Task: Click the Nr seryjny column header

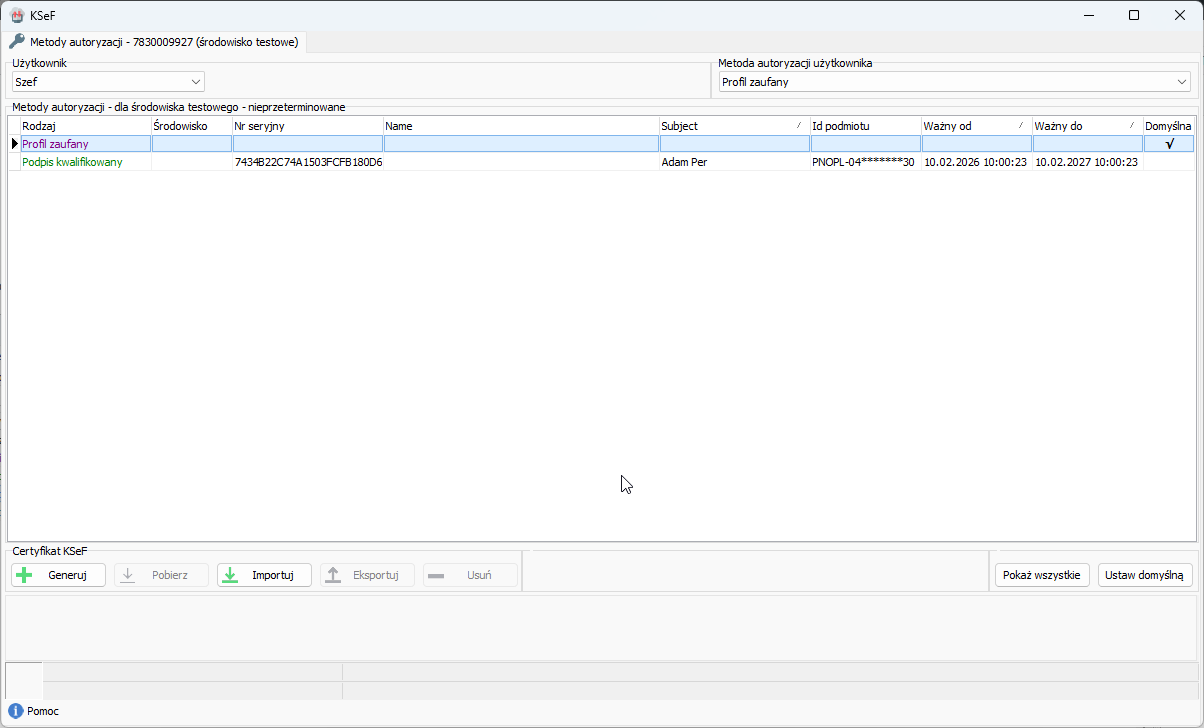Action: (307, 126)
